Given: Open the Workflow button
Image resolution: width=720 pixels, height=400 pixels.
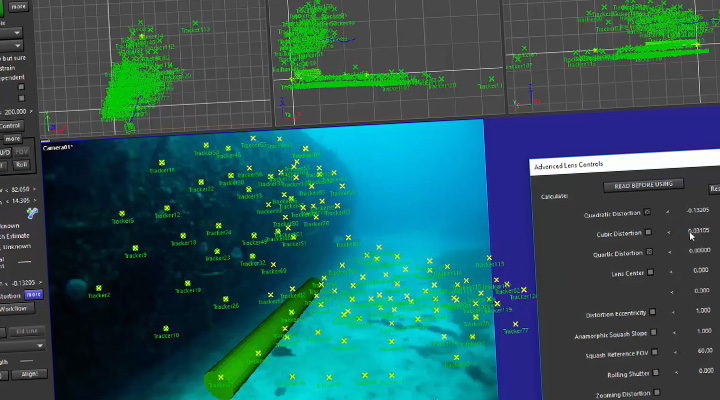Looking at the screenshot, I should tap(17, 309).
